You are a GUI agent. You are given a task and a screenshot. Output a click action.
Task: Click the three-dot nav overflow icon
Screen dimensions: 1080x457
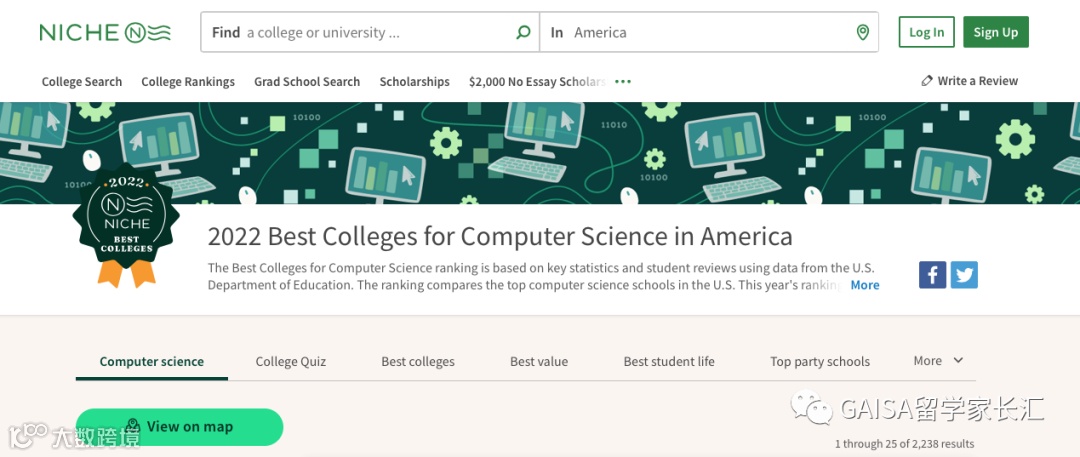pyautogui.click(x=623, y=82)
